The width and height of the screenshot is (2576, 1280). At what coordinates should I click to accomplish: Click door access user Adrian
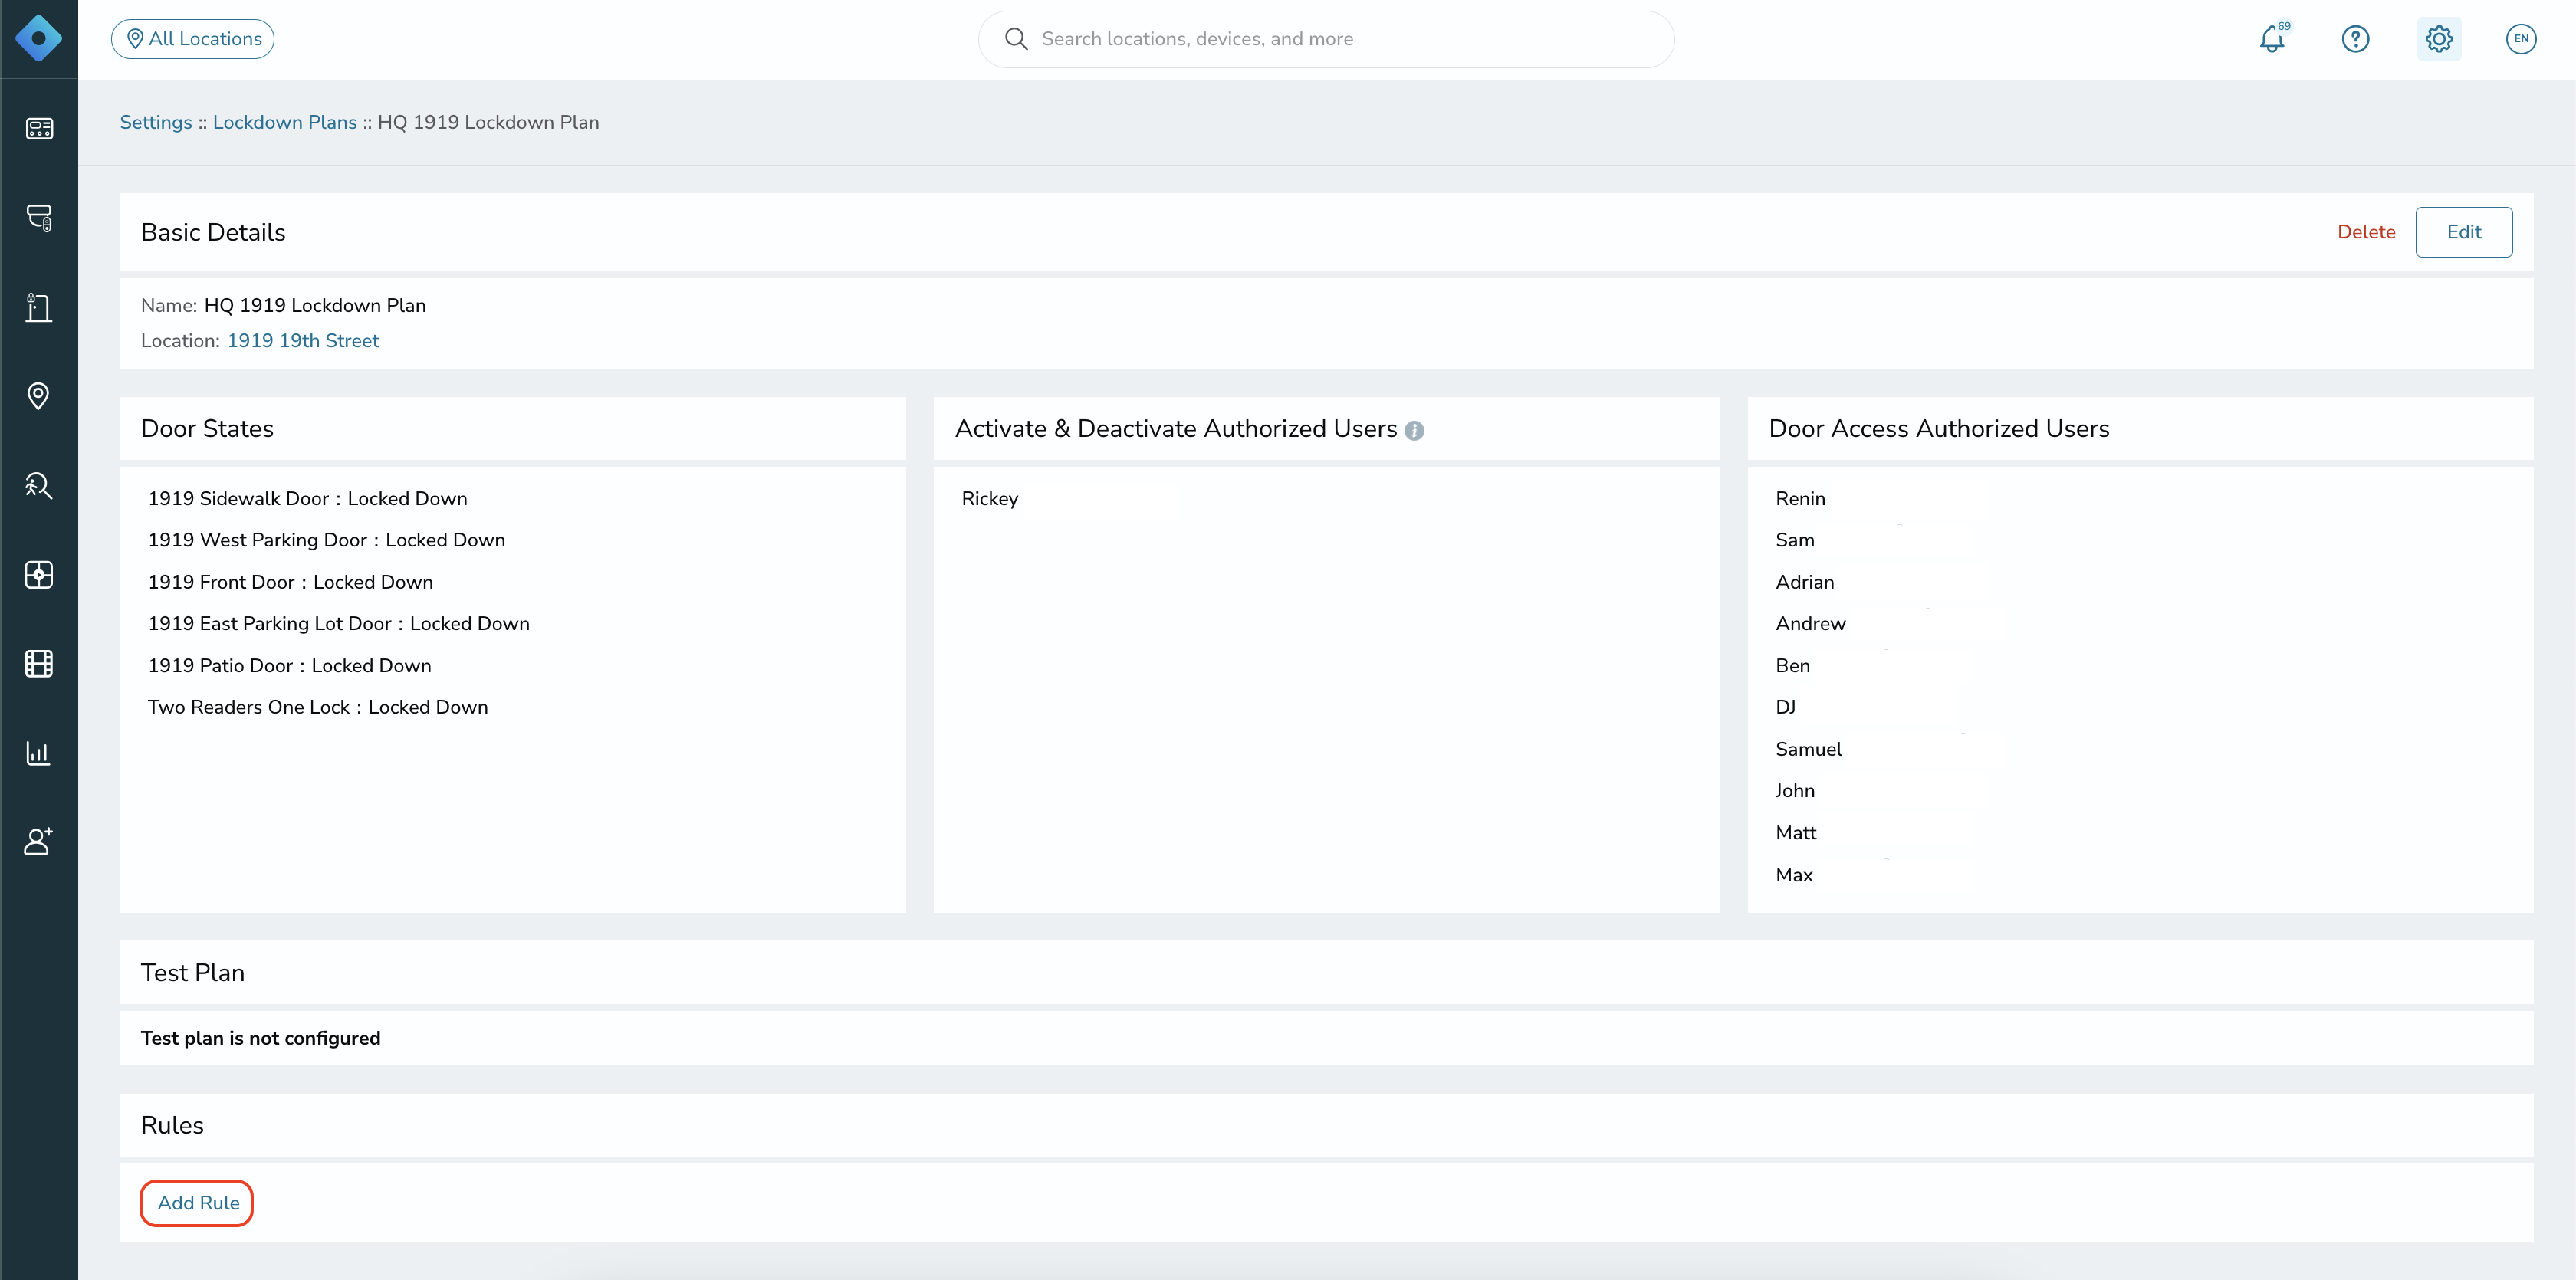pyautogui.click(x=1804, y=582)
